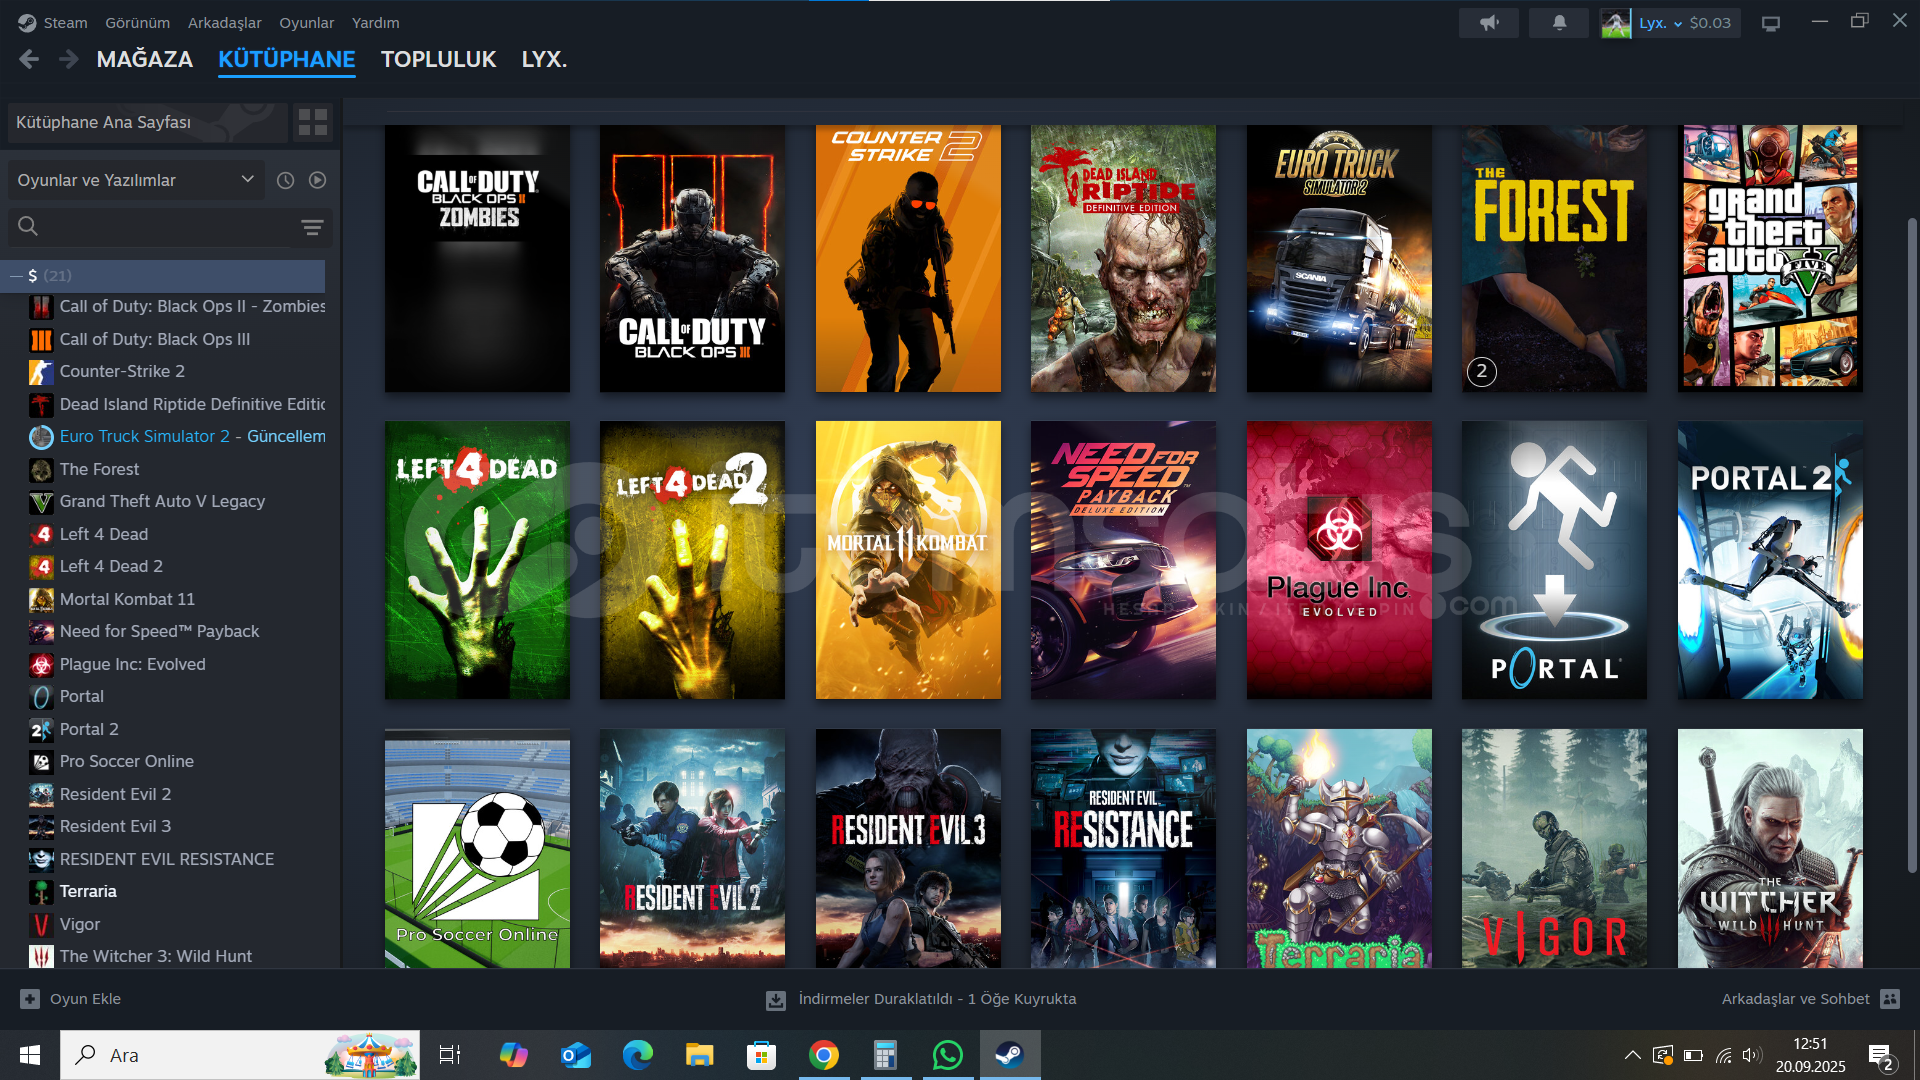Sort by recent activity clock icon

coord(285,180)
